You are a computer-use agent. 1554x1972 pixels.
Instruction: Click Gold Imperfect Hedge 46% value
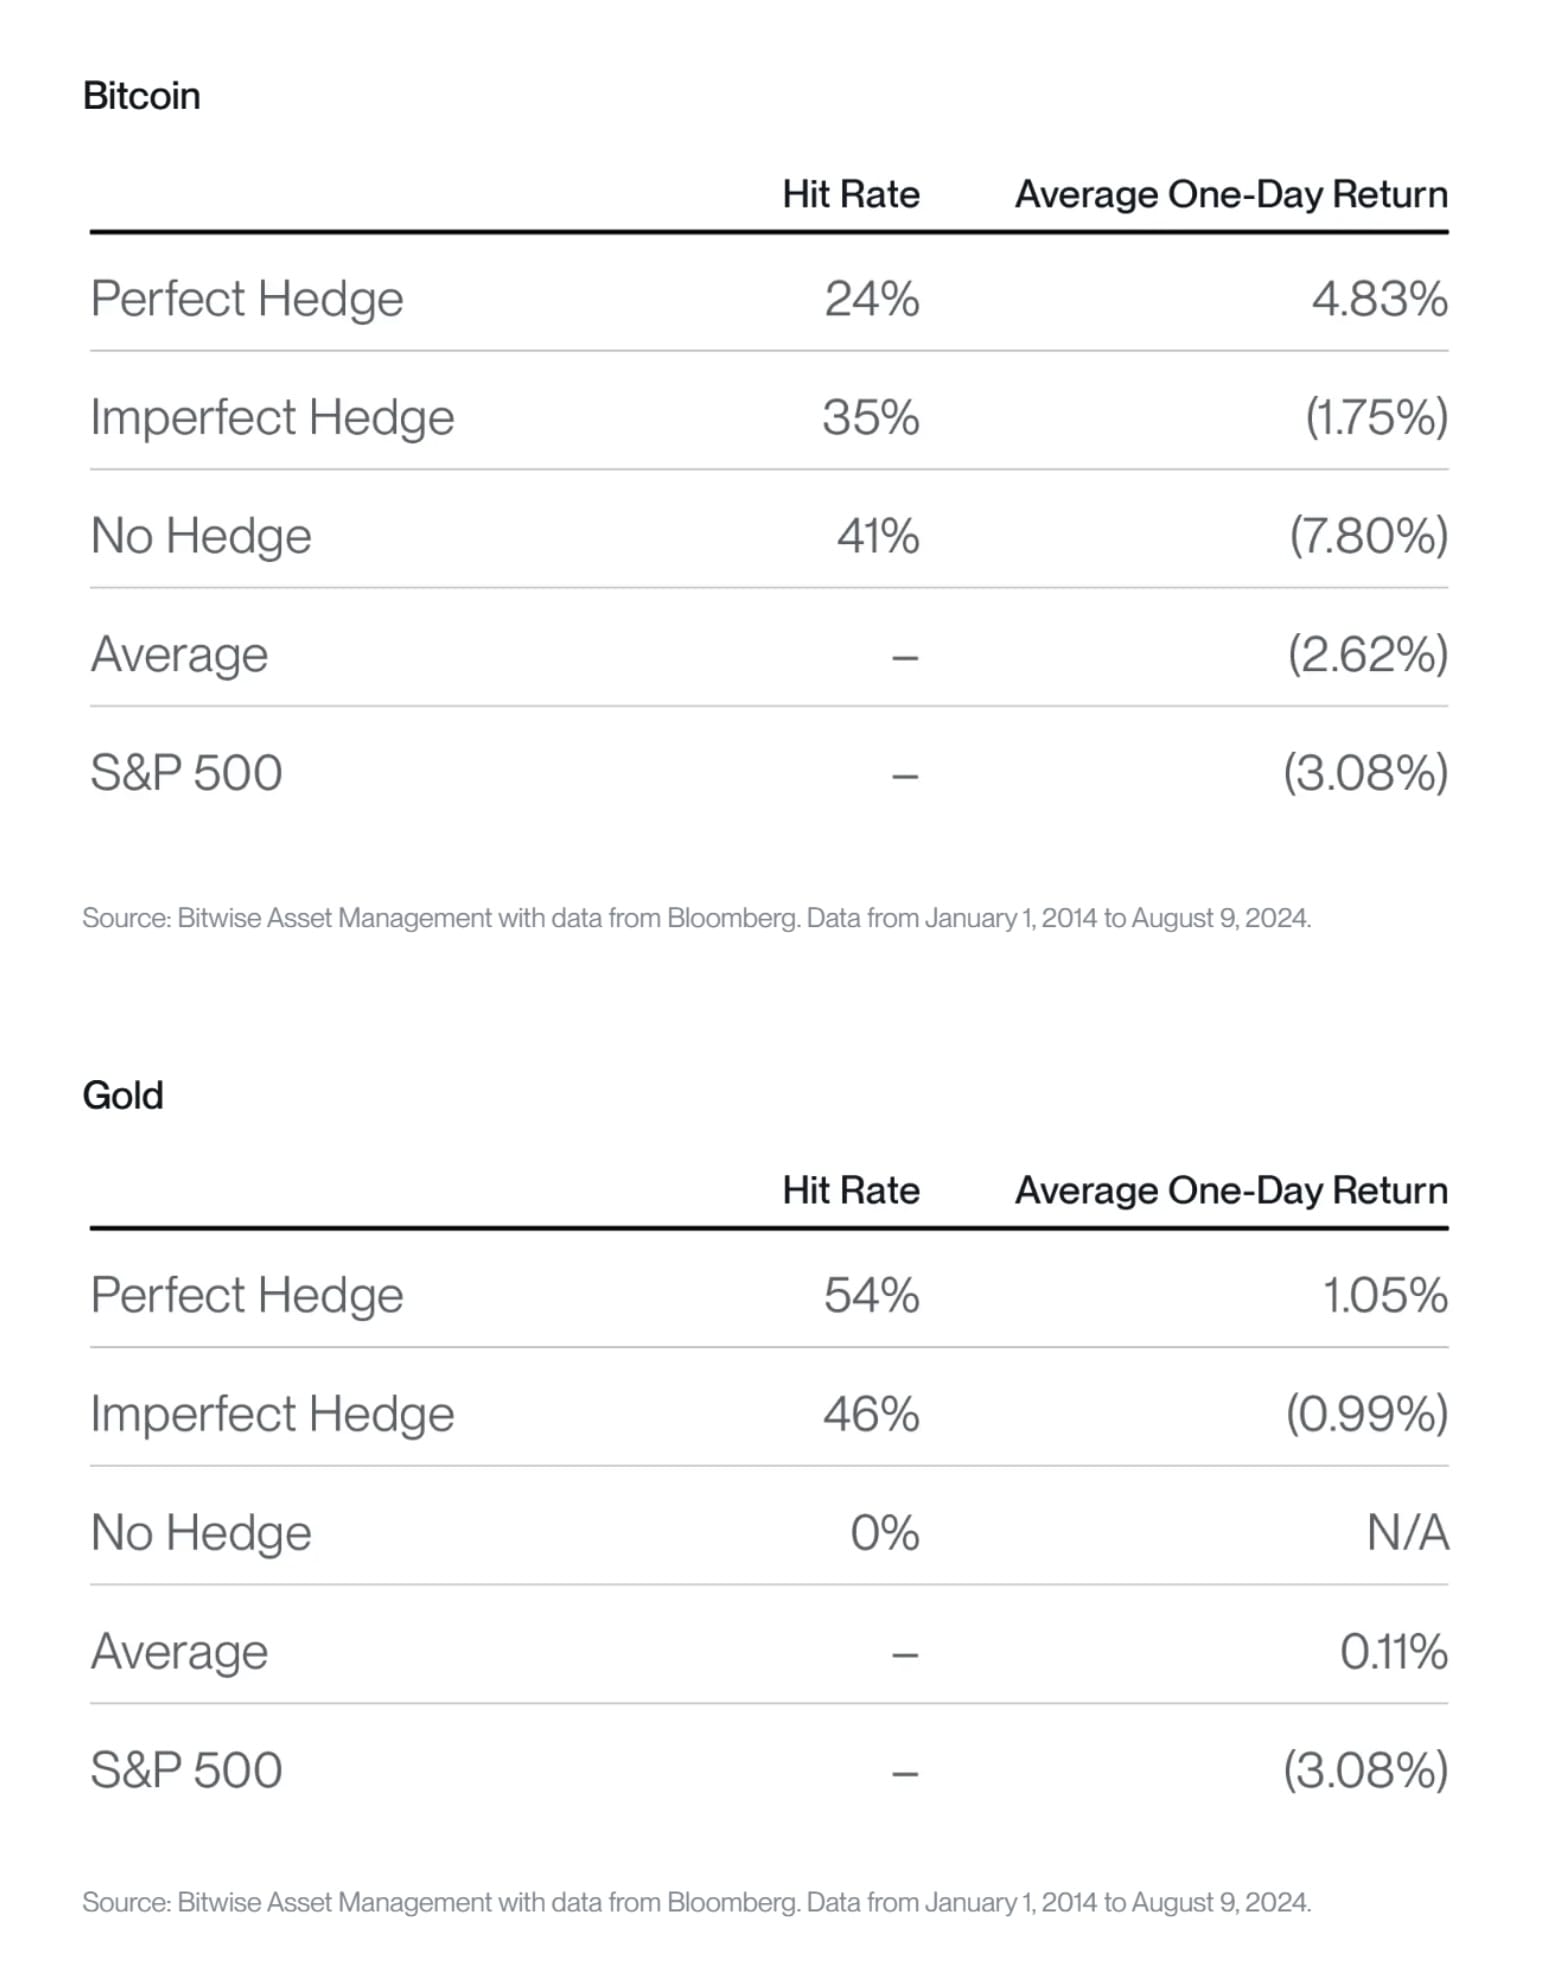point(871,1414)
